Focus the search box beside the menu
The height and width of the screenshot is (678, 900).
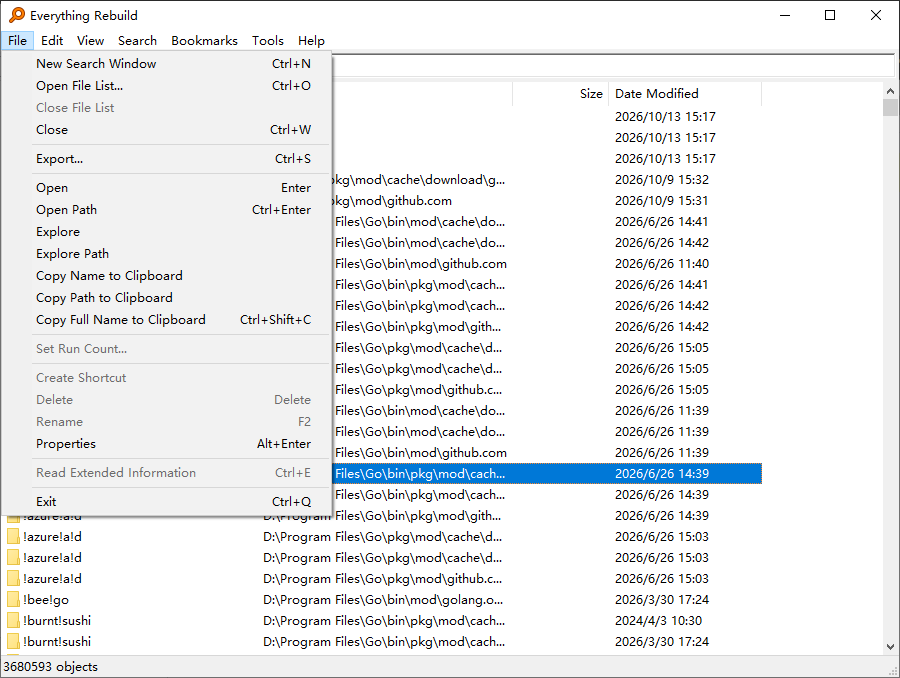click(613, 65)
